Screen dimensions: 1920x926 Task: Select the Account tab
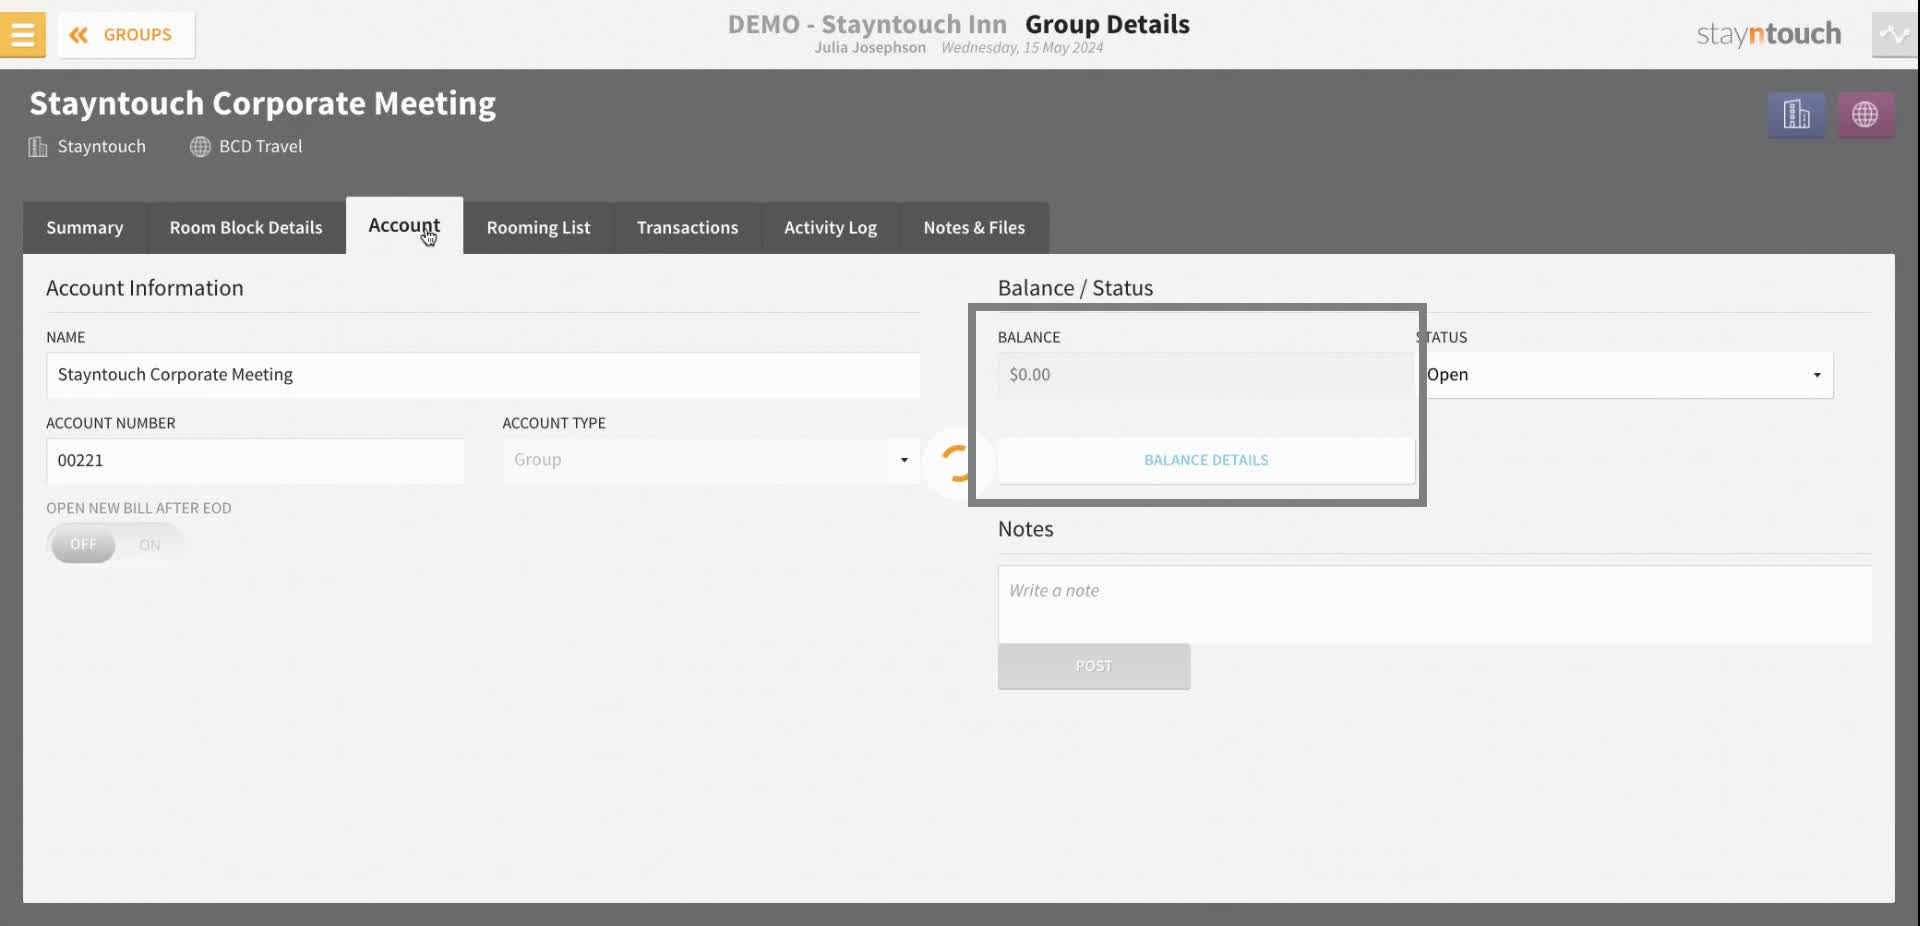pos(404,226)
